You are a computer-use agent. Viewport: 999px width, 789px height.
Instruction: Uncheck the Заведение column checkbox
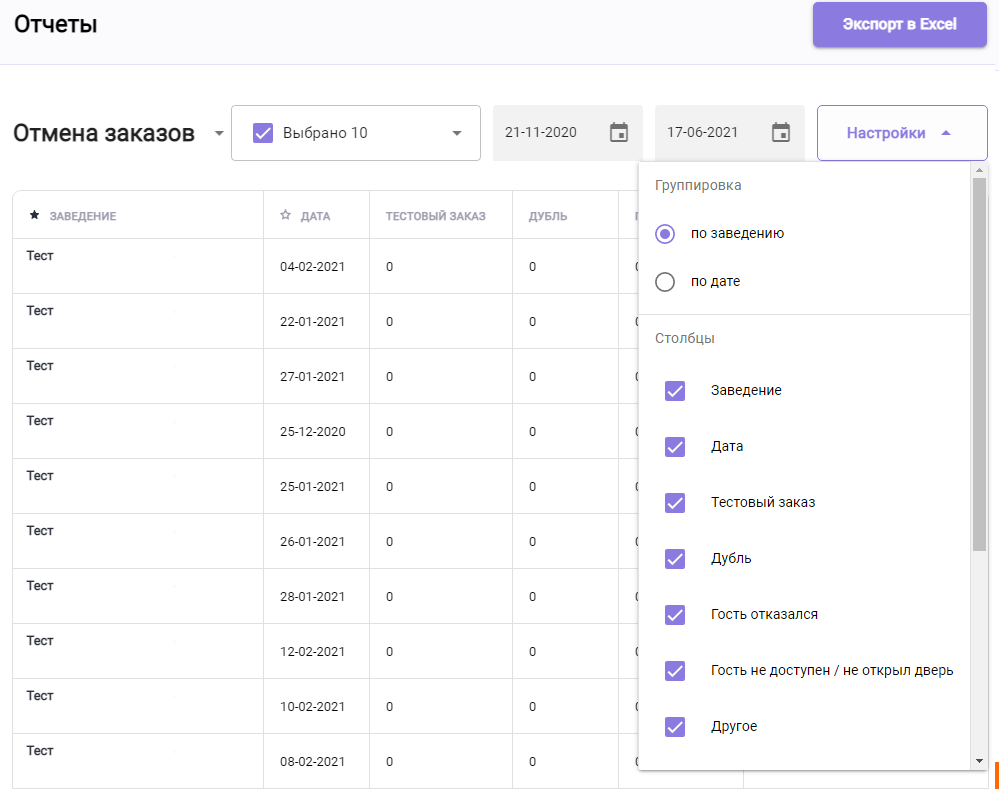(675, 391)
